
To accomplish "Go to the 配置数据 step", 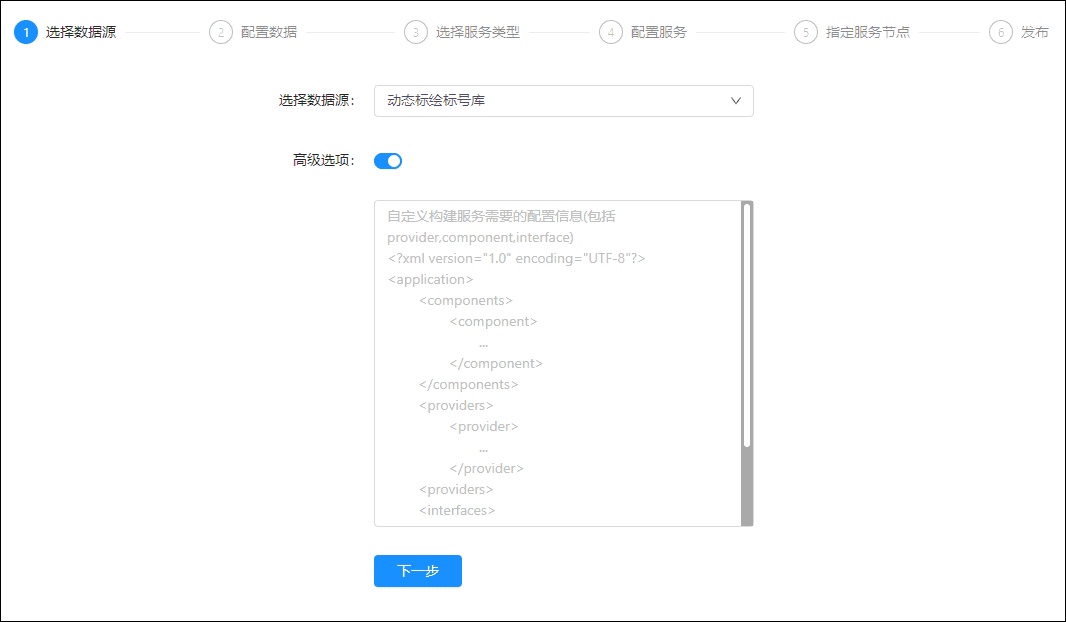I will coord(269,32).
